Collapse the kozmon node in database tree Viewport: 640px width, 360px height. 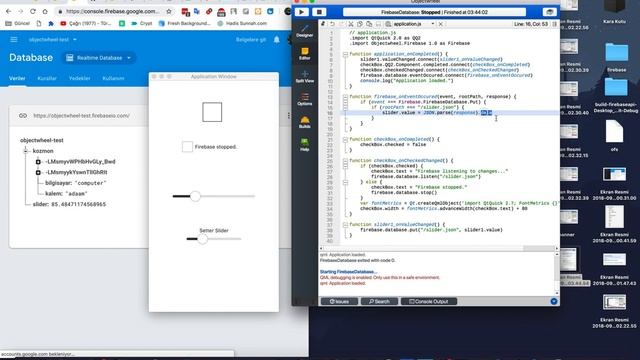point(26,151)
